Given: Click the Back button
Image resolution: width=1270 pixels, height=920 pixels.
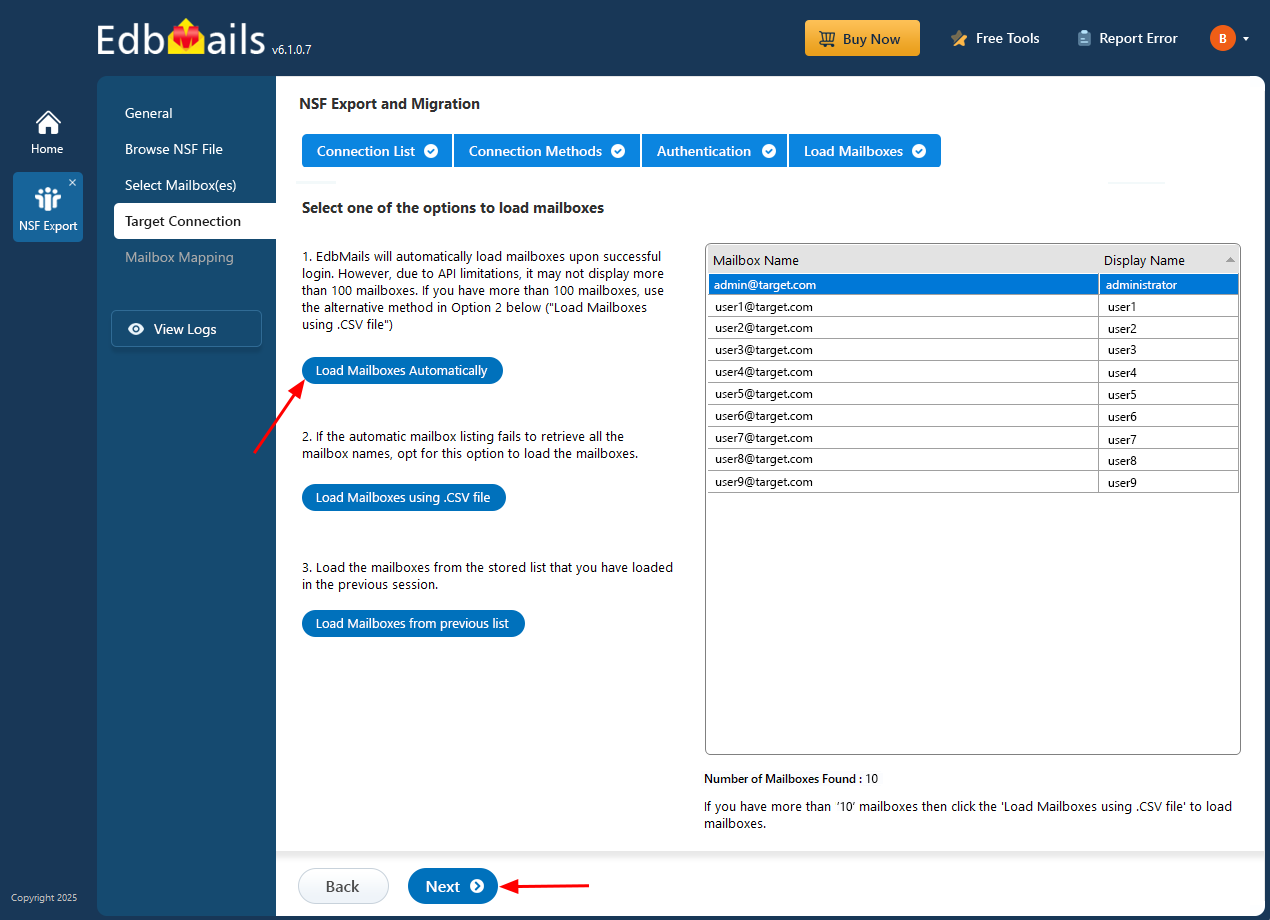Looking at the screenshot, I should tap(343, 886).
